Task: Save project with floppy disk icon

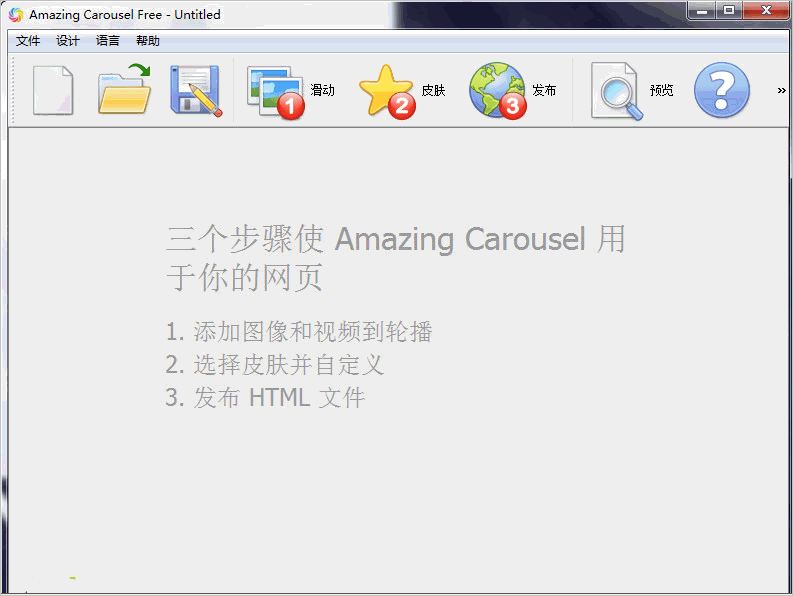Action: (x=196, y=90)
